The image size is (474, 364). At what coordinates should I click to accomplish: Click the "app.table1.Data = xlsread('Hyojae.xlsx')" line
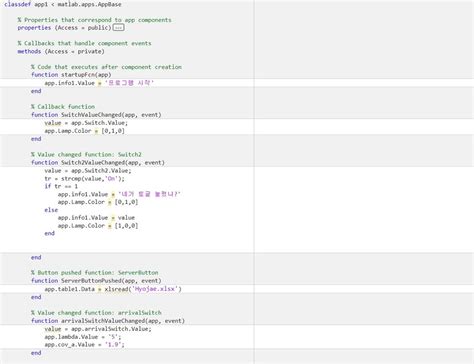coord(113,289)
